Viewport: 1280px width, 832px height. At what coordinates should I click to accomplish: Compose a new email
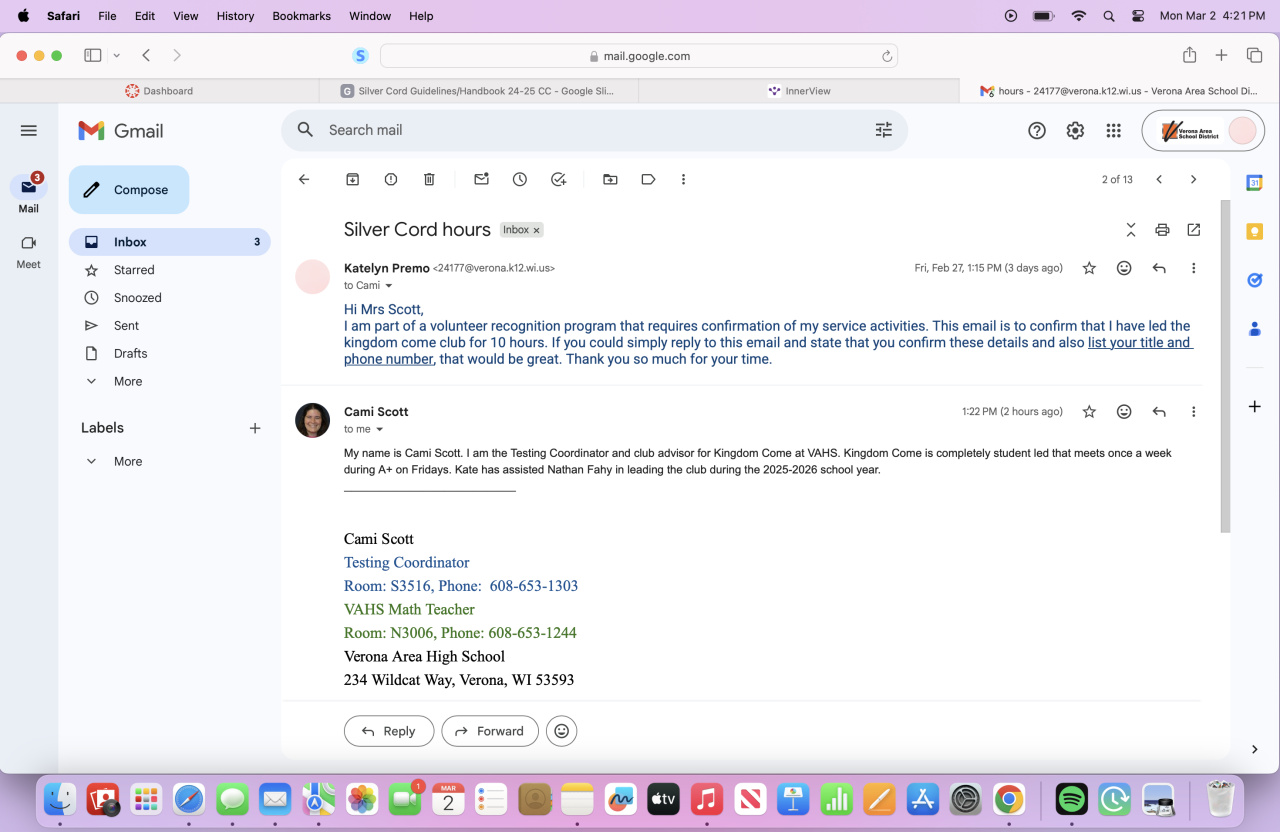(x=129, y=190)
